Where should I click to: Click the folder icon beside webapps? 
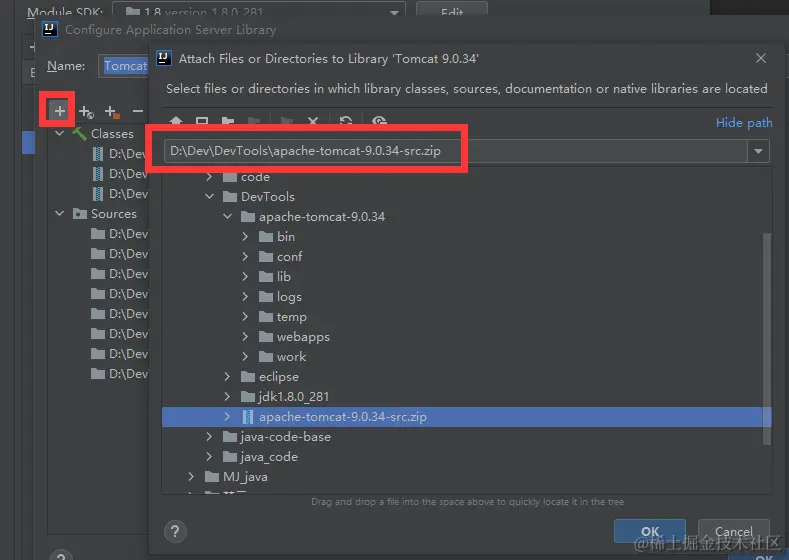[x=266, y=337]
